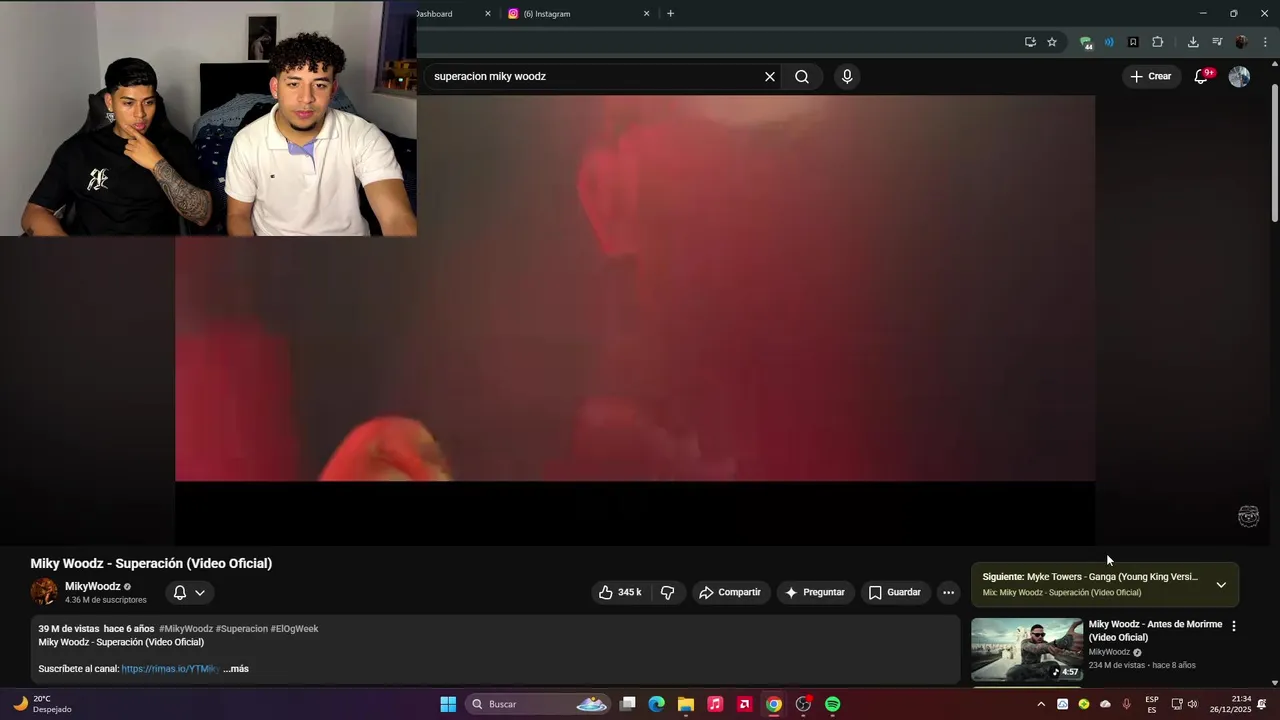Viewport: 1280px width, 720px height.
Task: Click the Preguntar button
Action: pyautogui.click(x=816, y=592)
